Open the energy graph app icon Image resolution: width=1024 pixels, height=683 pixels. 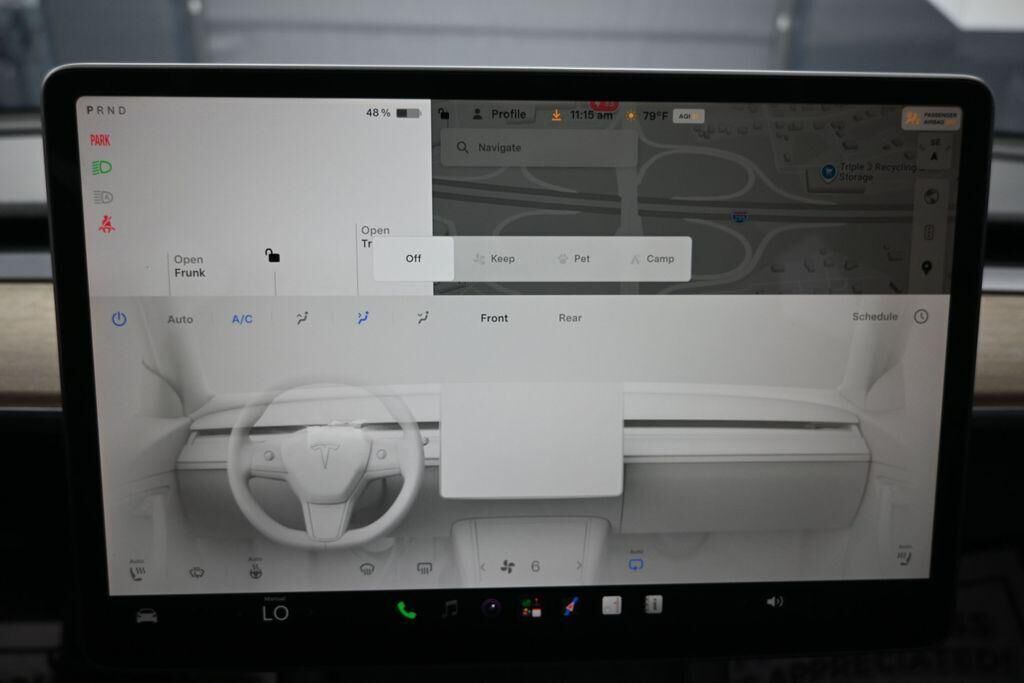coord(612,605)
